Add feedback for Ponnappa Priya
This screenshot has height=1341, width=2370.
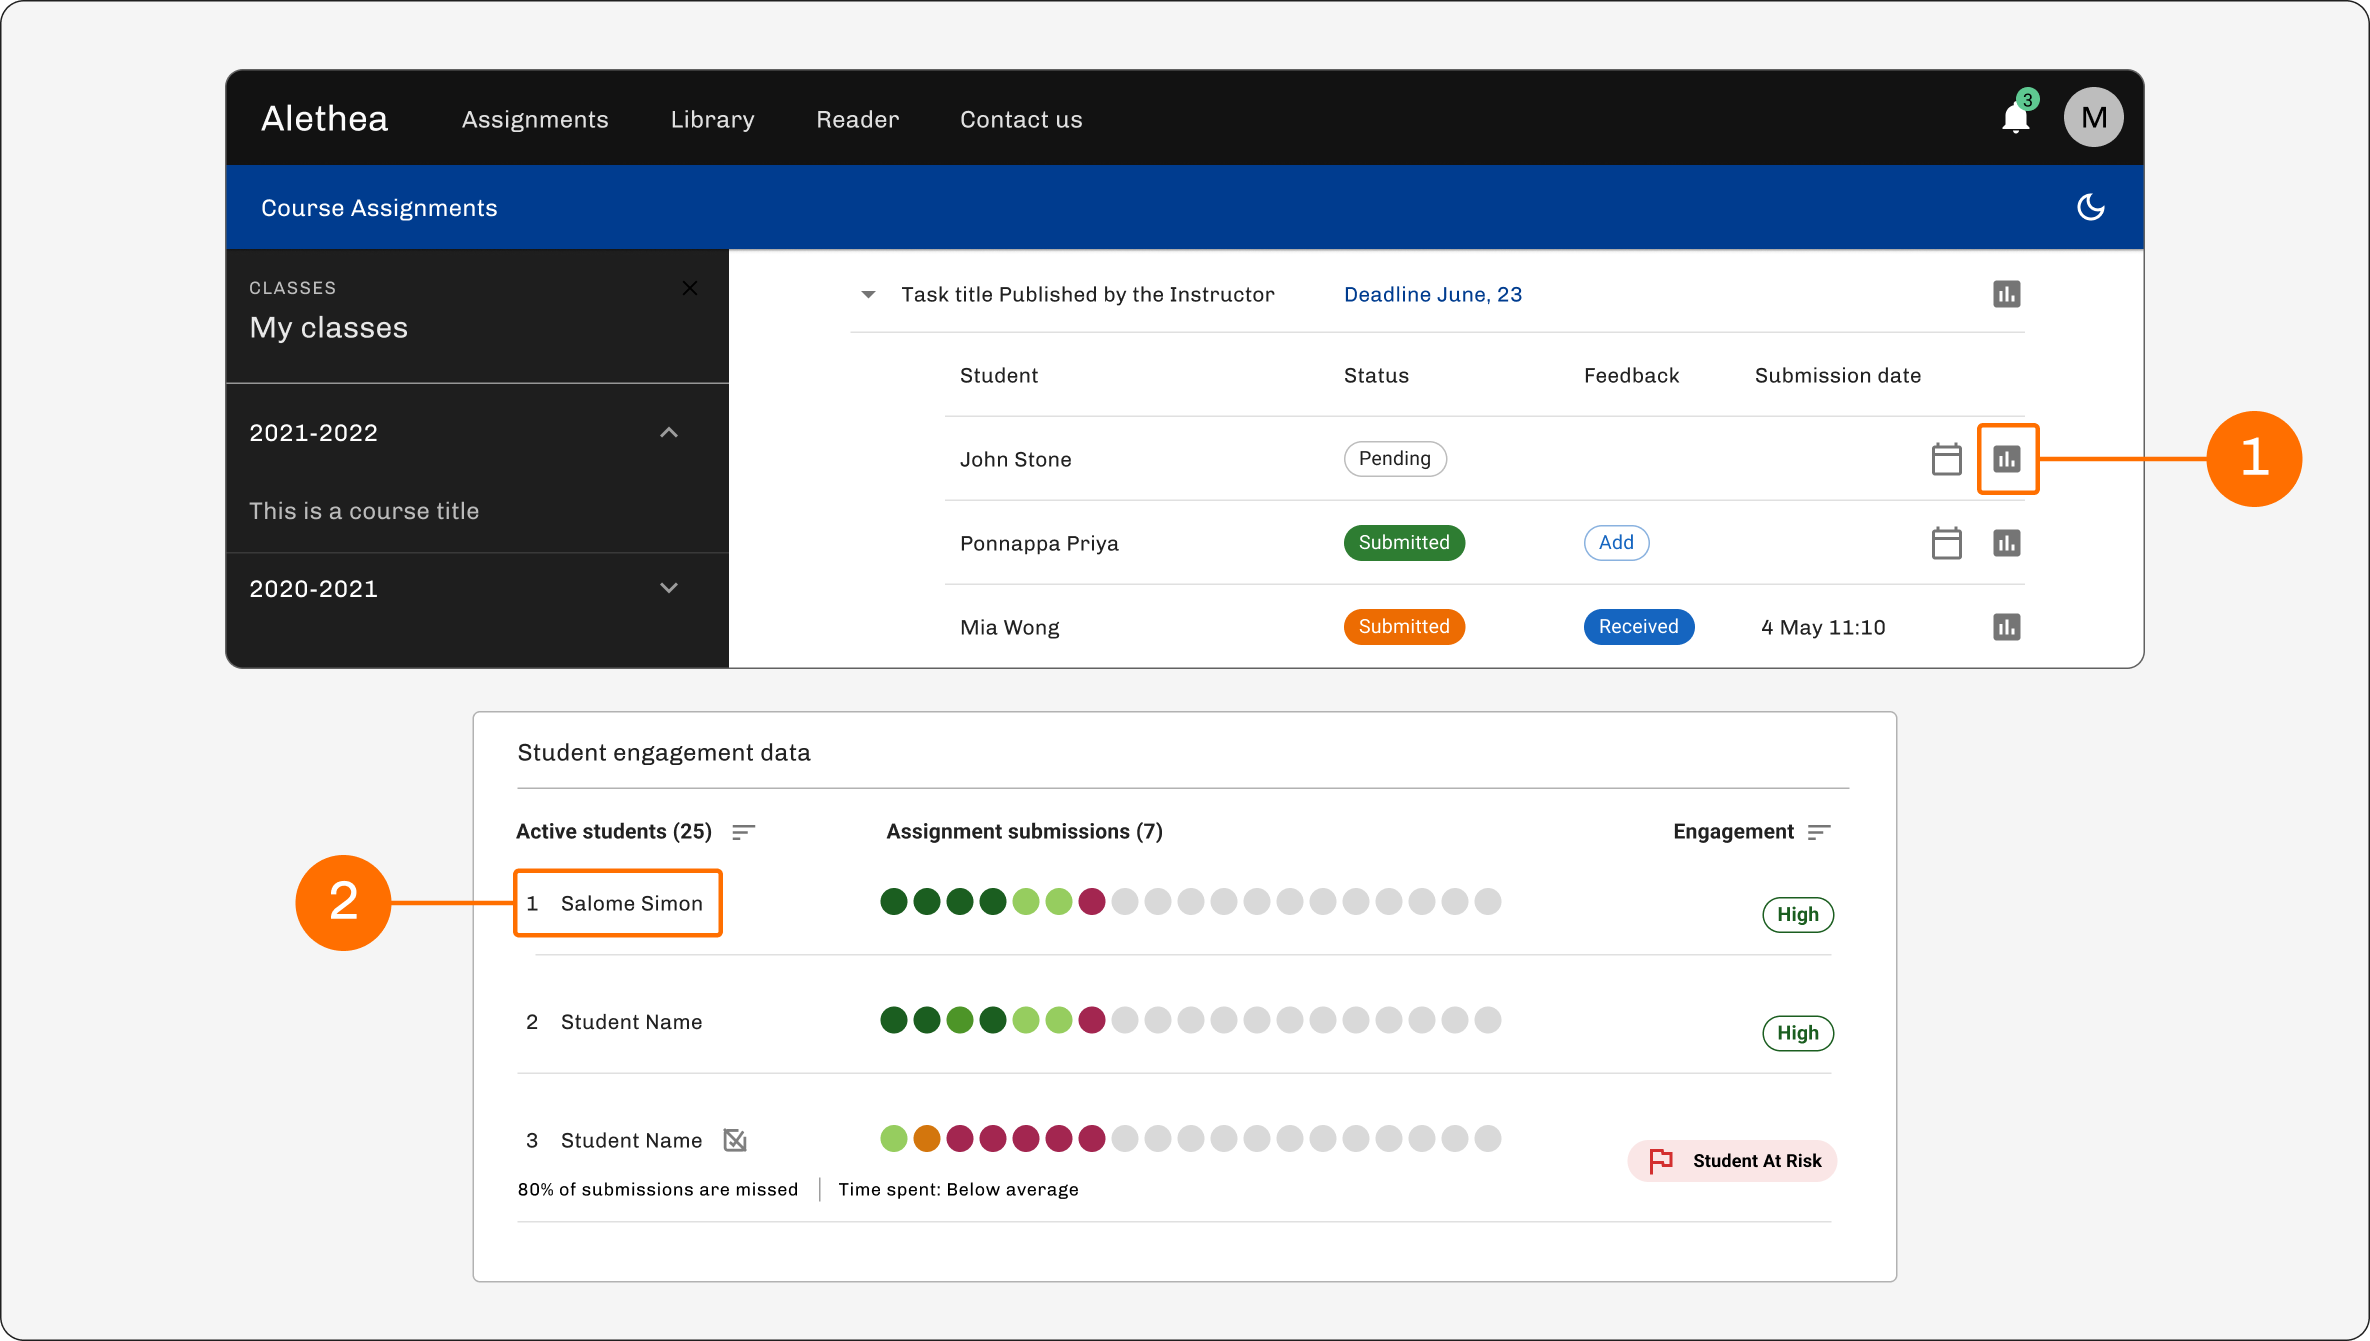(1616, 543)
